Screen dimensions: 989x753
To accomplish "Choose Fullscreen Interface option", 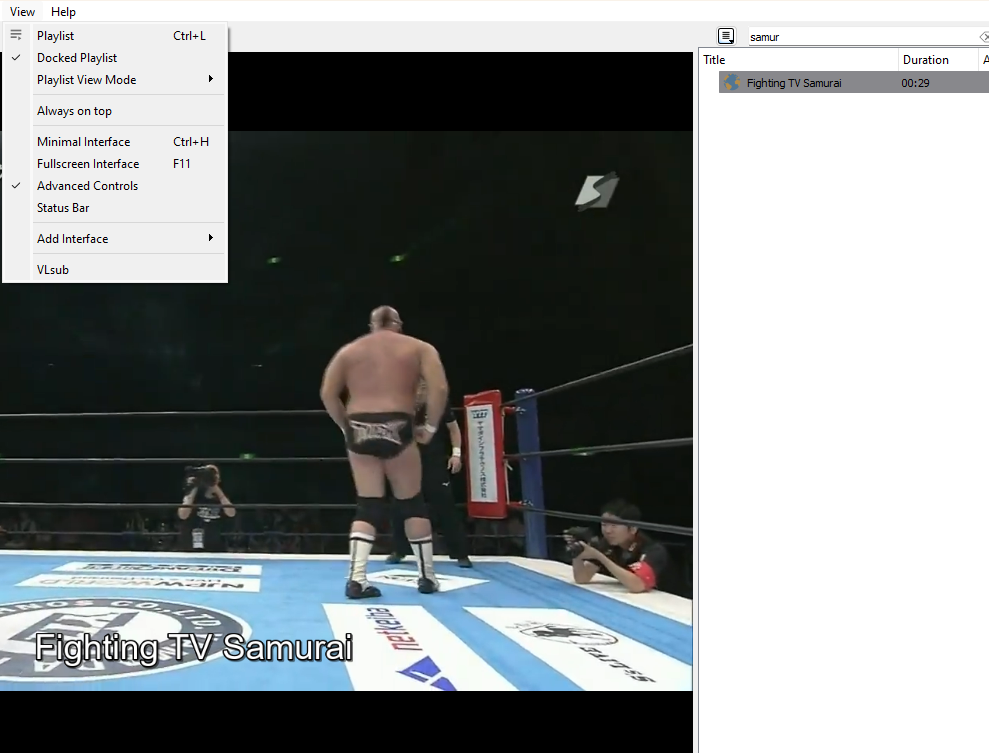I will [115, 164].
